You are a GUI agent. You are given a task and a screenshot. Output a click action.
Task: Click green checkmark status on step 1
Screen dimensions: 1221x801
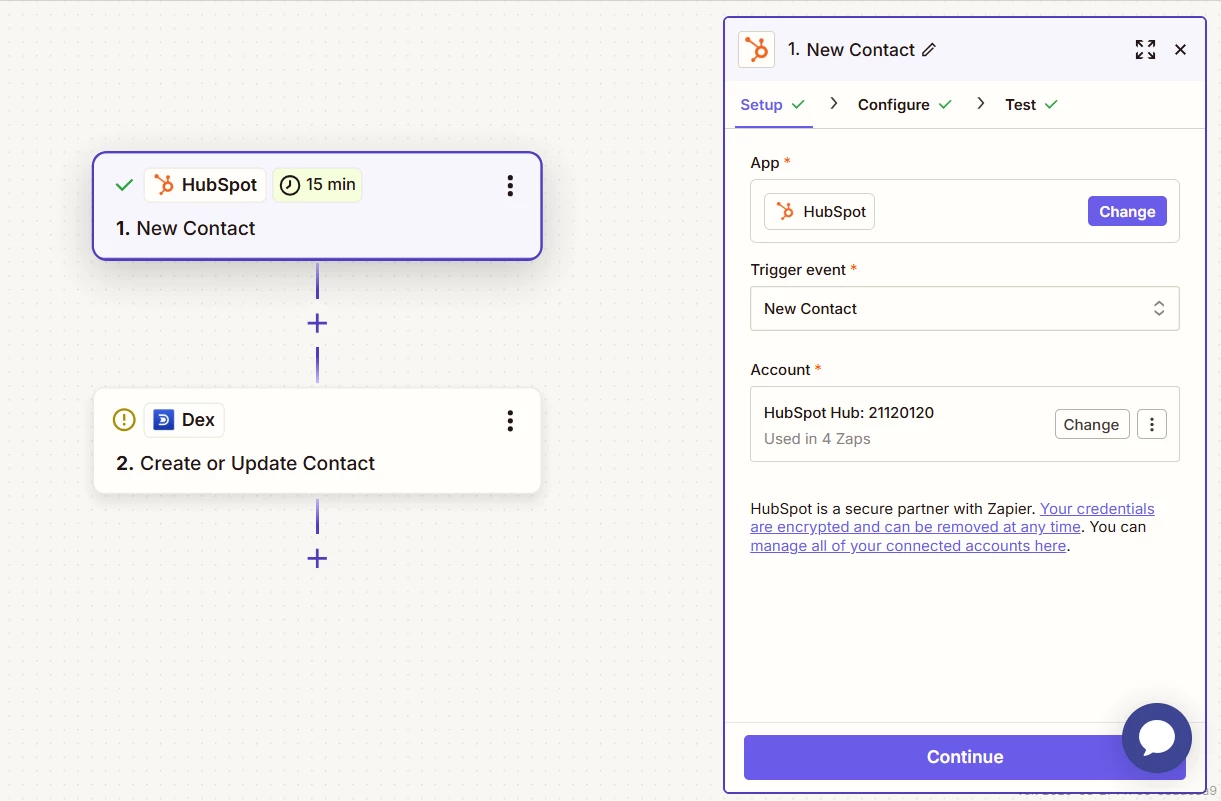point(124,185)
